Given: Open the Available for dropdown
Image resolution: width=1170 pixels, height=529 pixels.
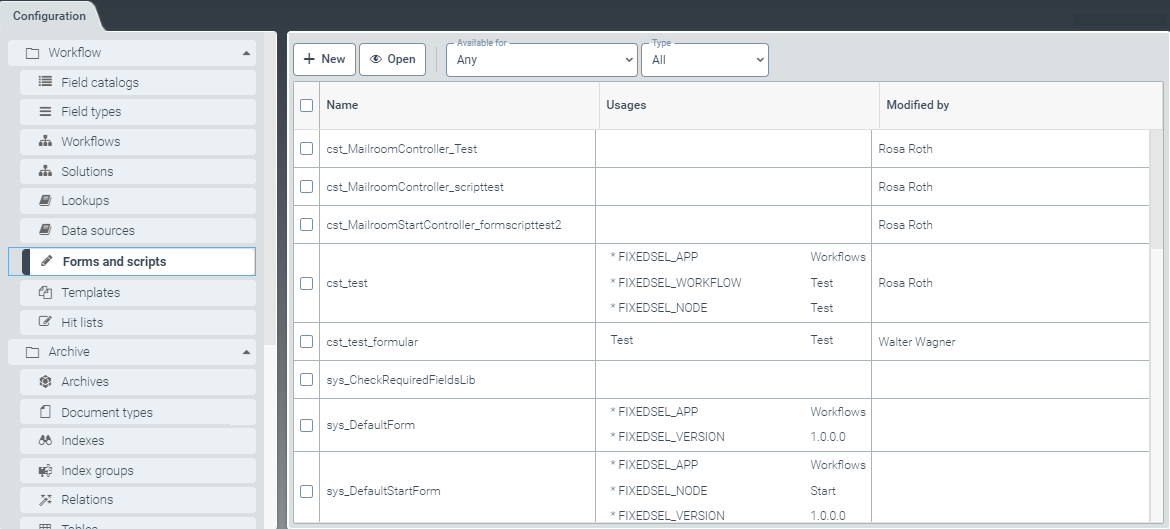Looking at the screenshot, I should 541,60.
